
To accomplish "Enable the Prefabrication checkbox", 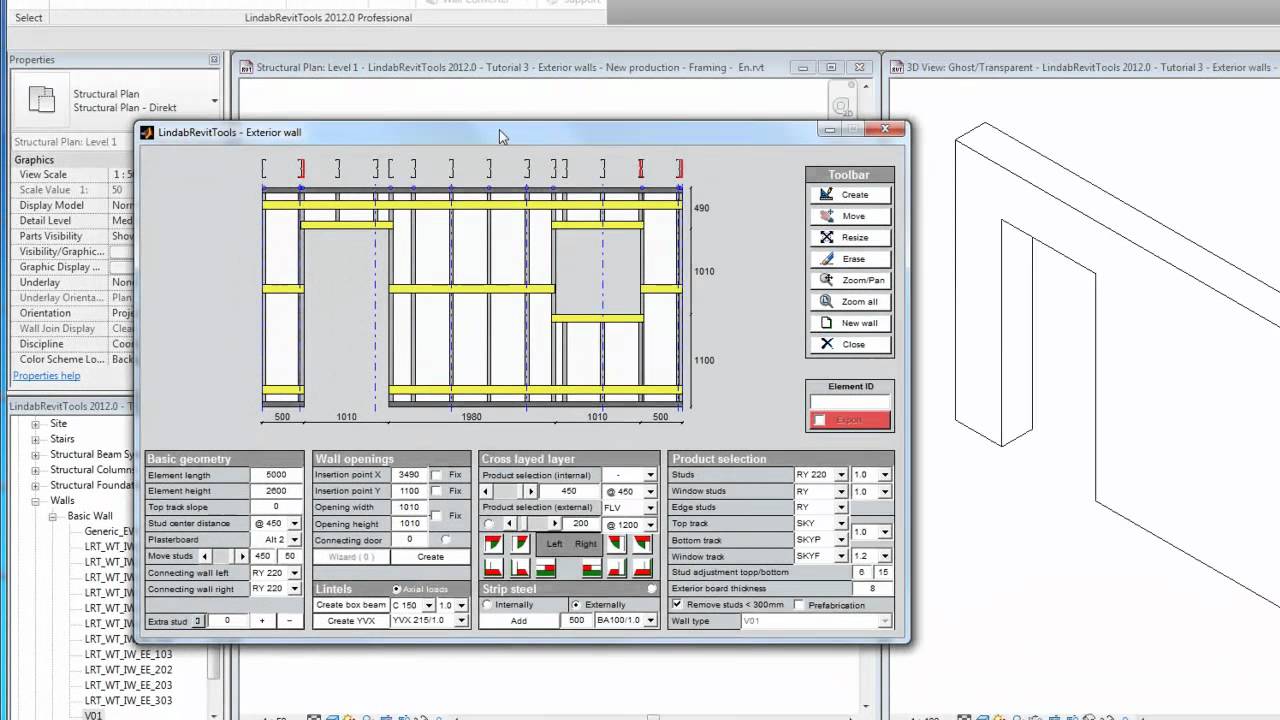I will tap(799, 605).
